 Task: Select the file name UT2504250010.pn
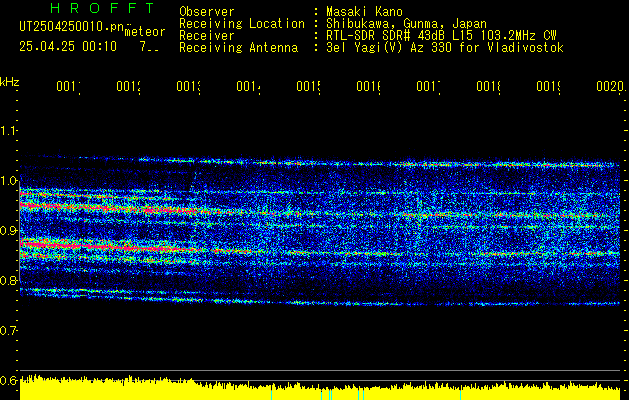pyautogui.click(x=71, y=27)
